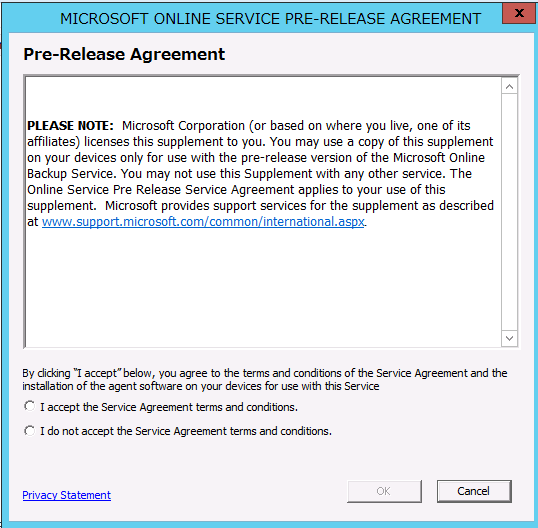Select the 'I do not accept' radio circle
This screenshot has width=538, height=528.
tap(30, 431)
